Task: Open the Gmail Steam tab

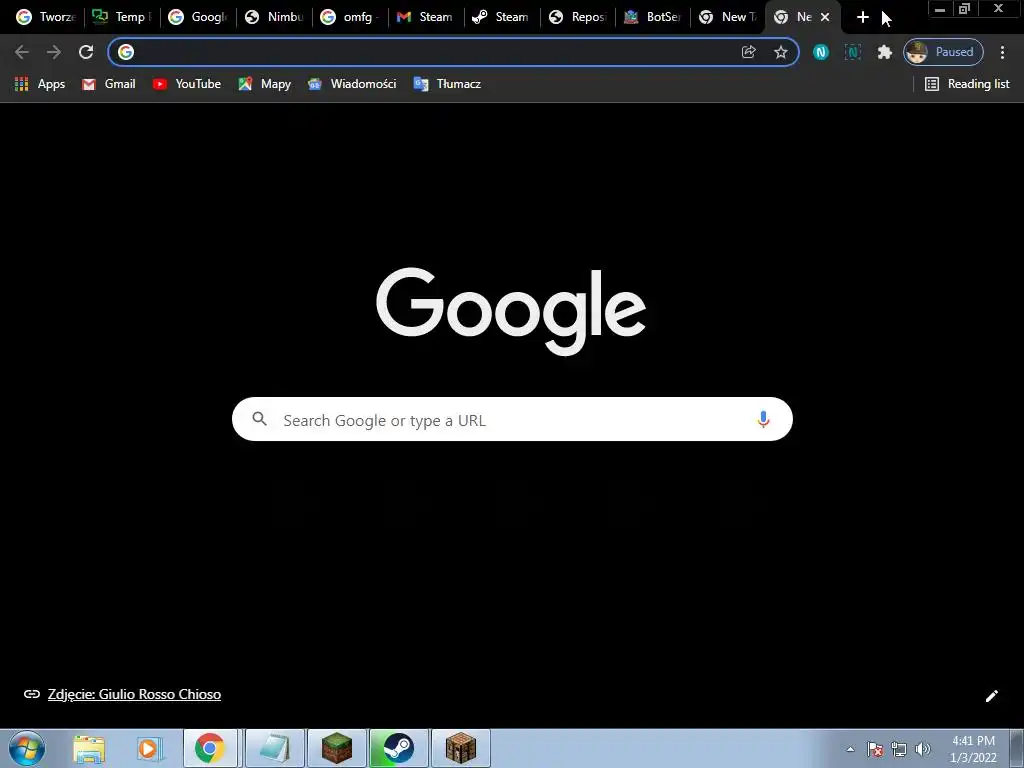Action: coord(425,17)
